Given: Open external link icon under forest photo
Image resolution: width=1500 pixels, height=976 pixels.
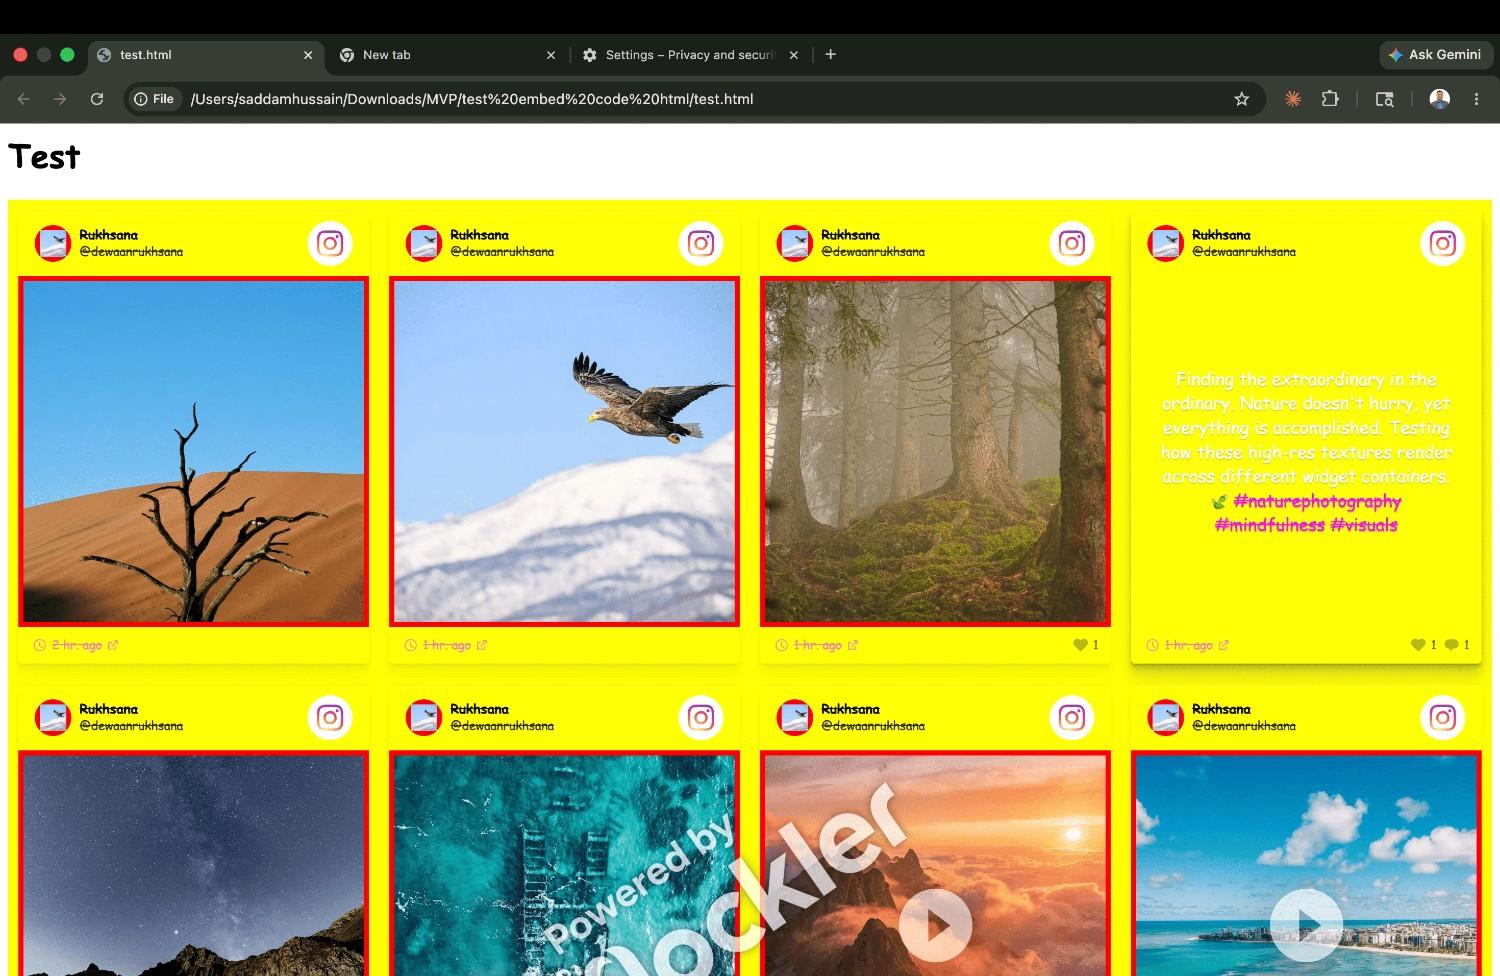Looking at the screenshot, I should pyautogui.click(x=853, y=645).
